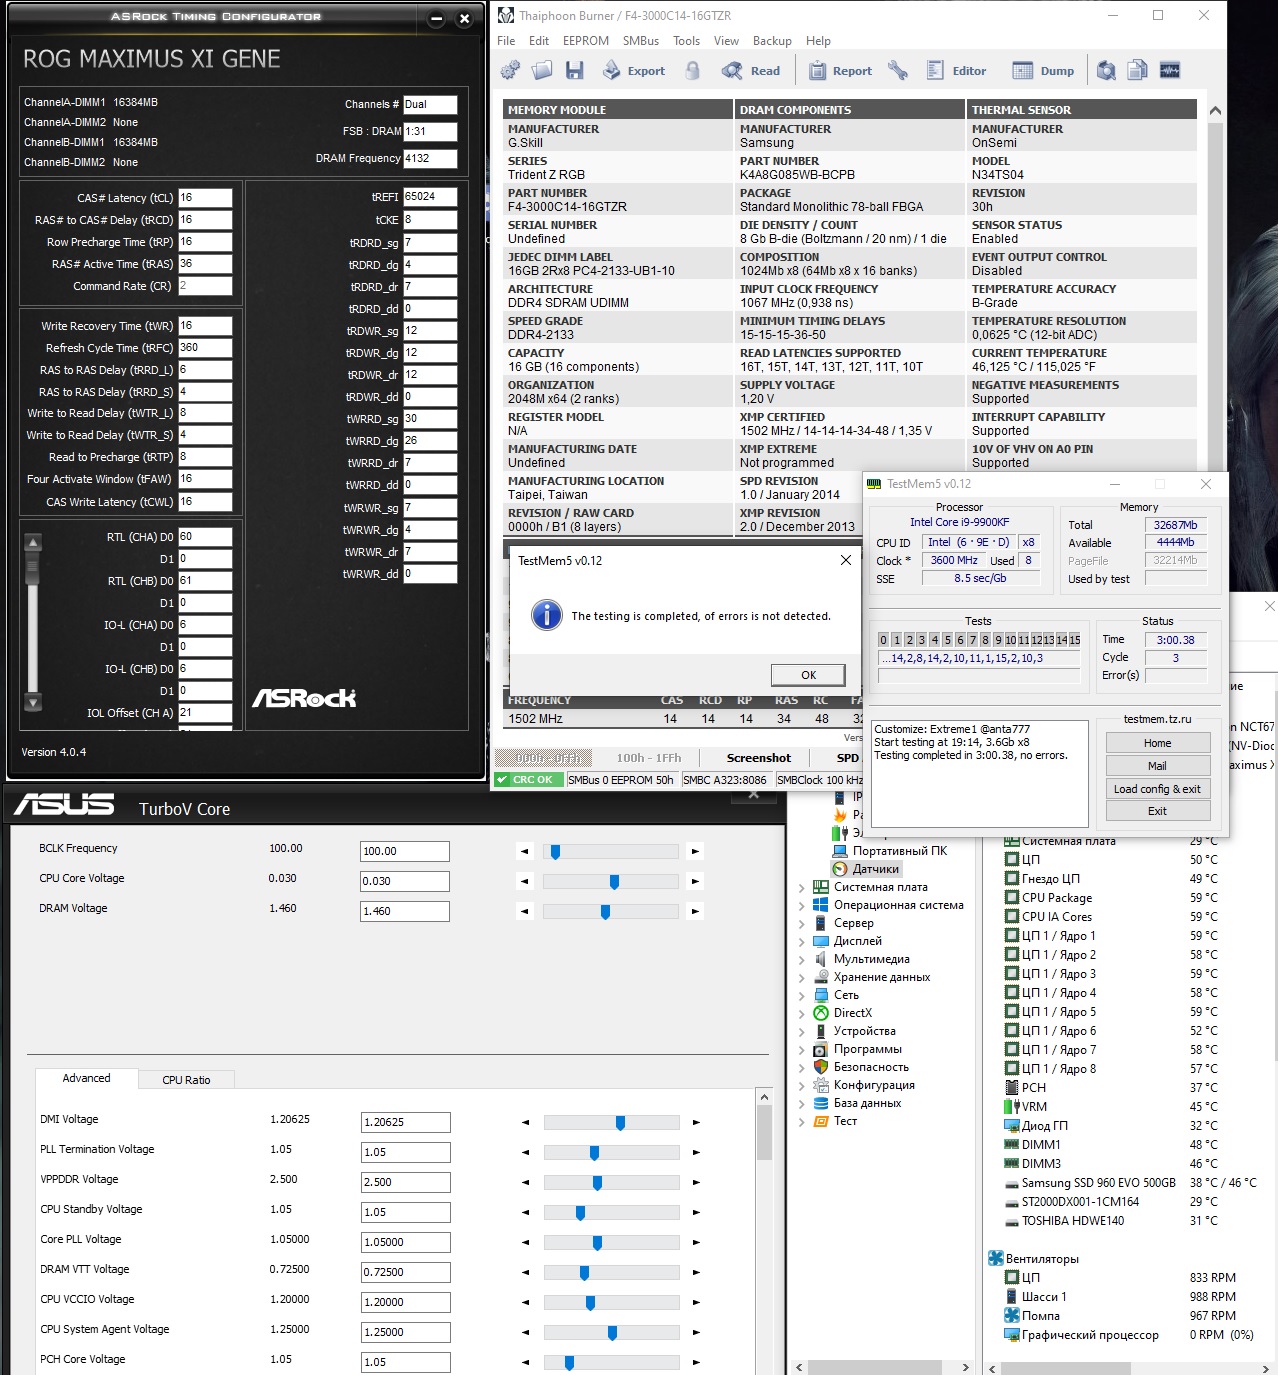Click OK in the TestMem5 completion dialog
The image size is (1278, 1375).
click(x=808, y=675)
